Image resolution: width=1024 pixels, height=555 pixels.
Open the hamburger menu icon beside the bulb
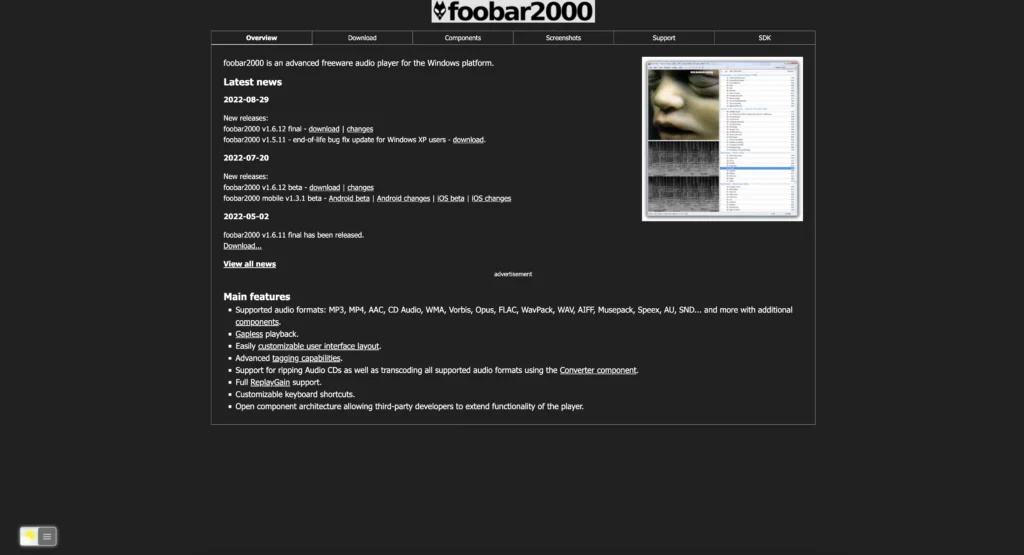point(47,536)
